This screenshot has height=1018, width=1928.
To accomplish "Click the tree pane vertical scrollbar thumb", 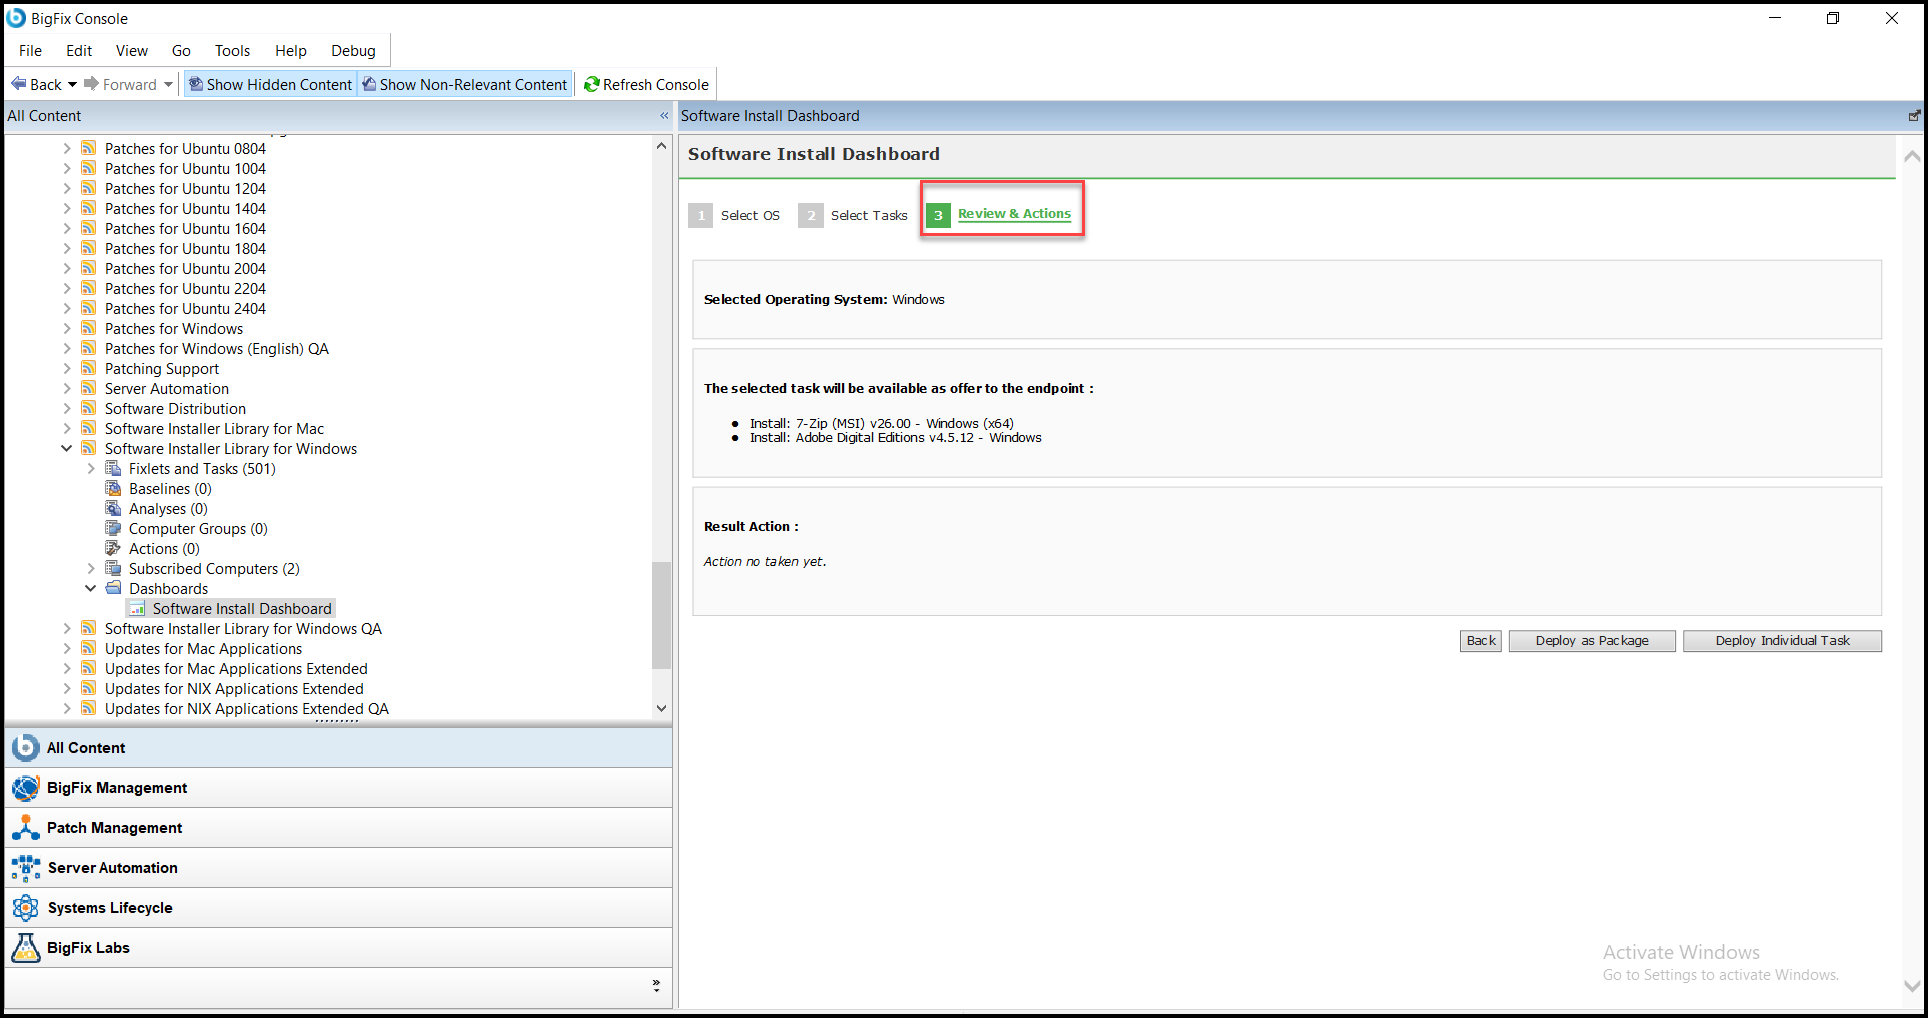I will click(661, 615).
